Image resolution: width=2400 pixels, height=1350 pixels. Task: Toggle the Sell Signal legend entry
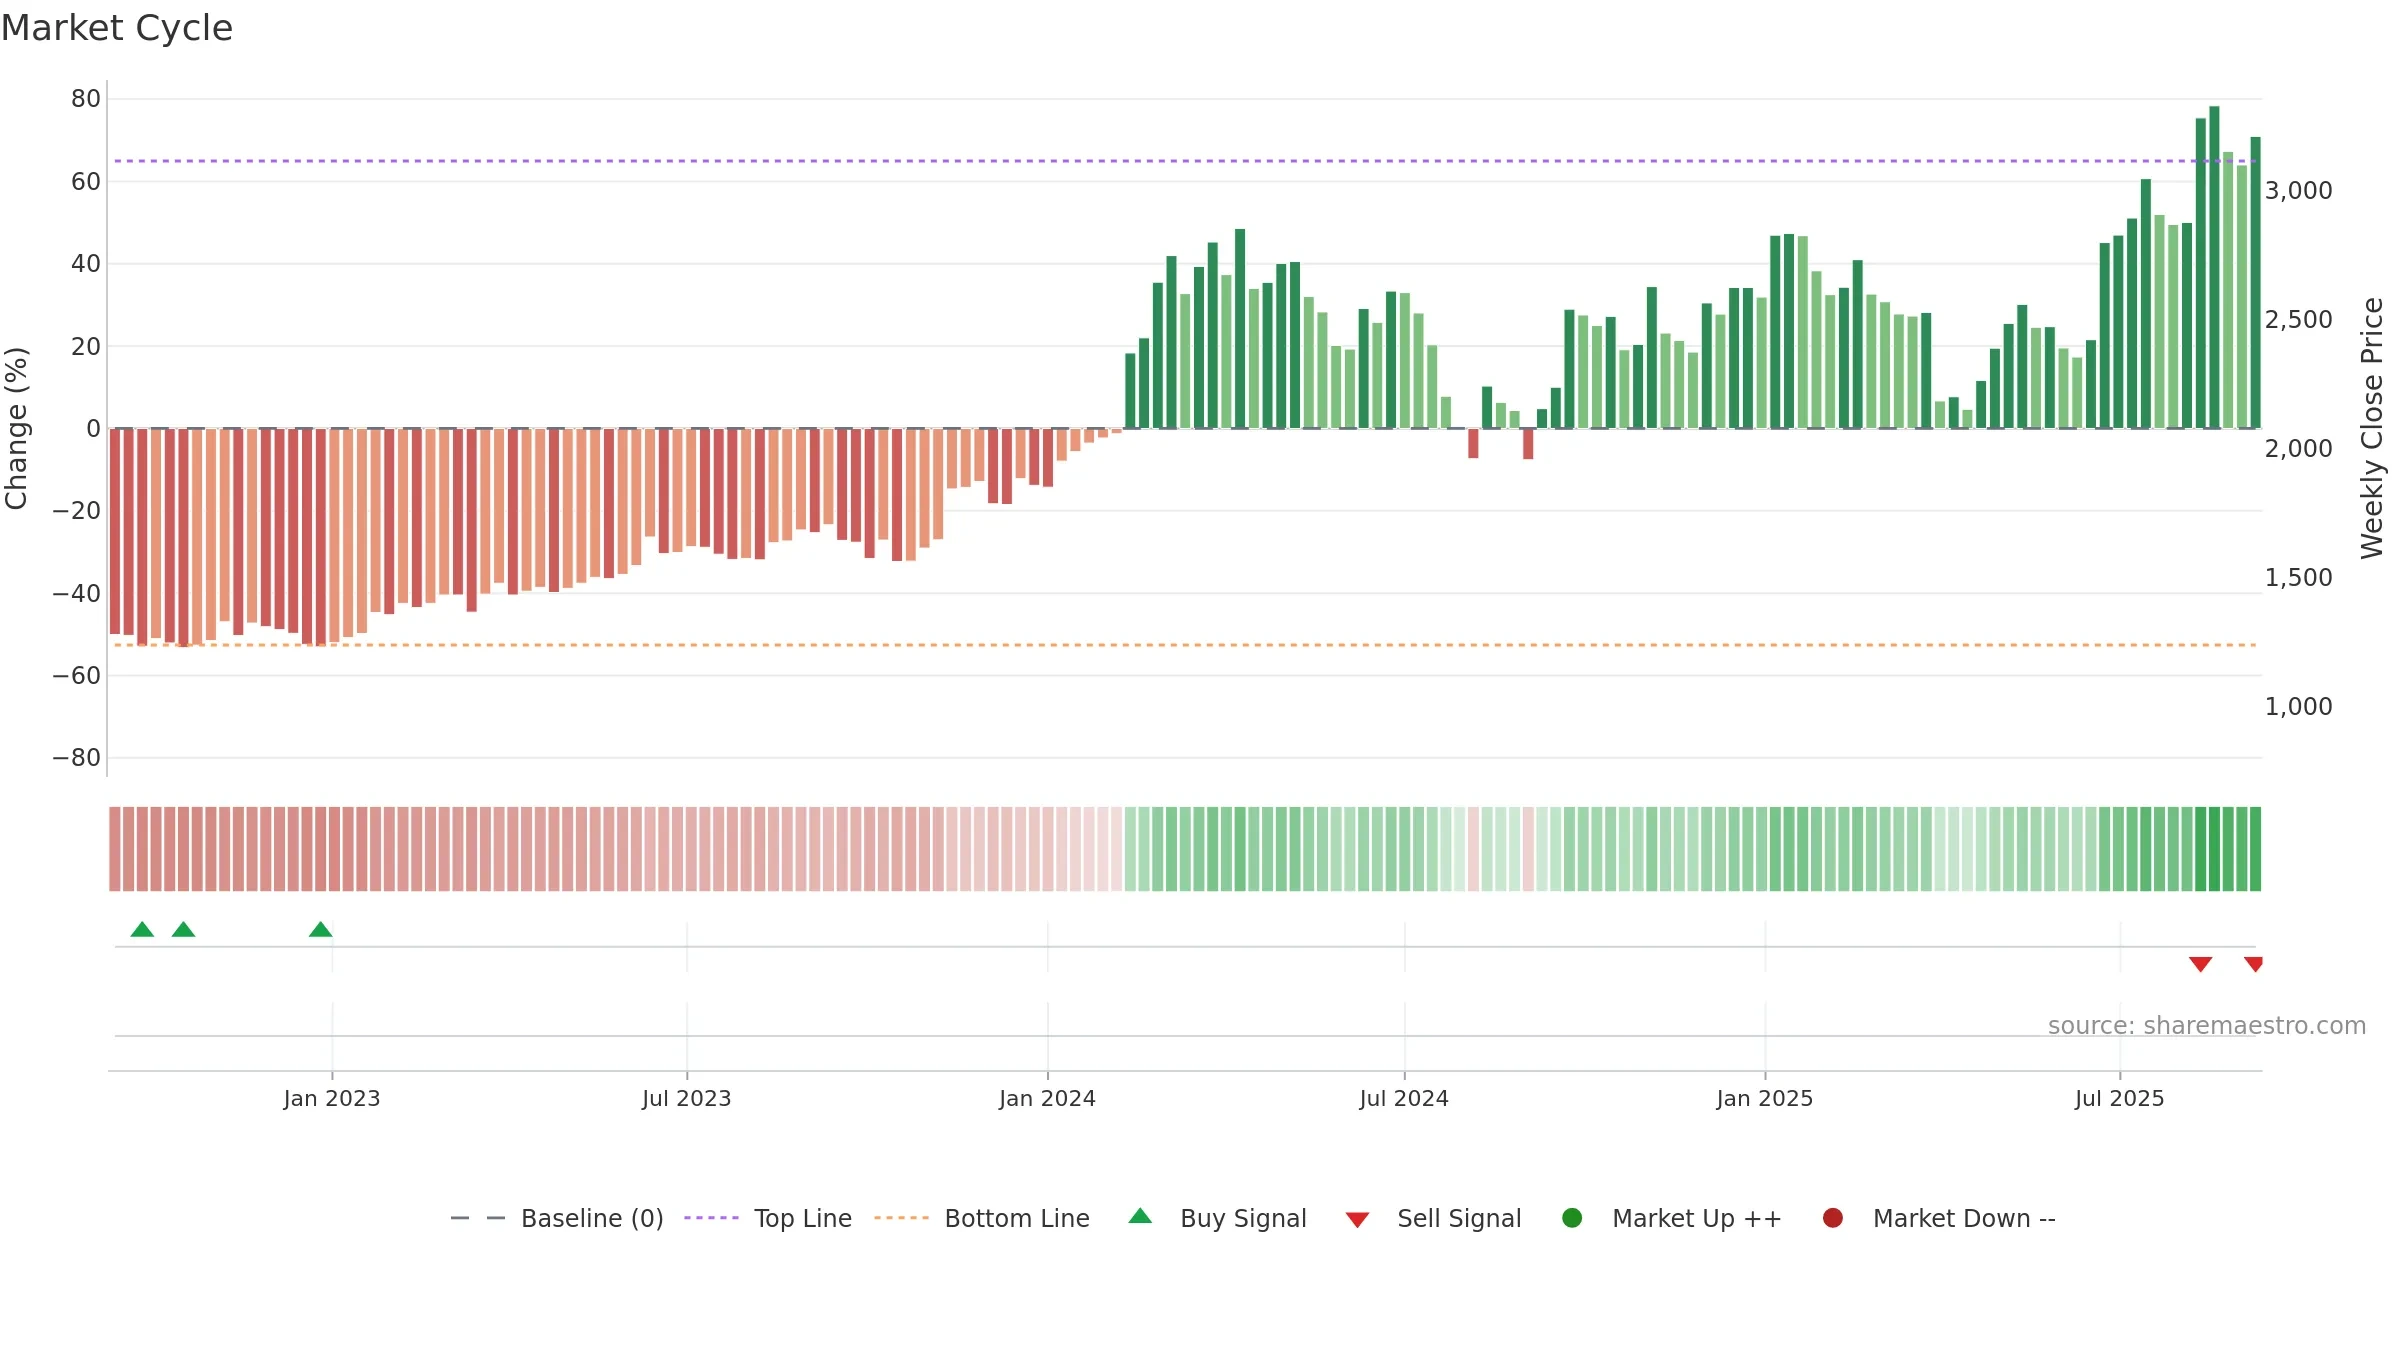tap(1433, 1218)
